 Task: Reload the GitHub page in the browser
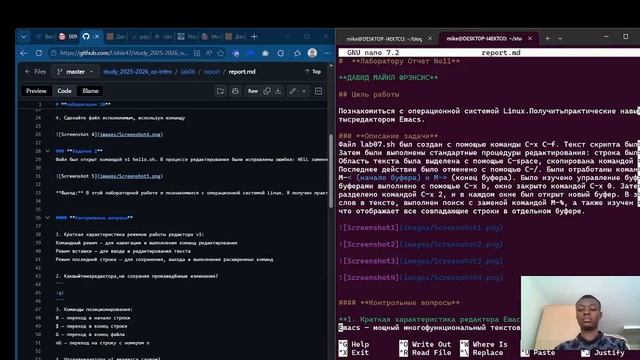pos(39,53)
